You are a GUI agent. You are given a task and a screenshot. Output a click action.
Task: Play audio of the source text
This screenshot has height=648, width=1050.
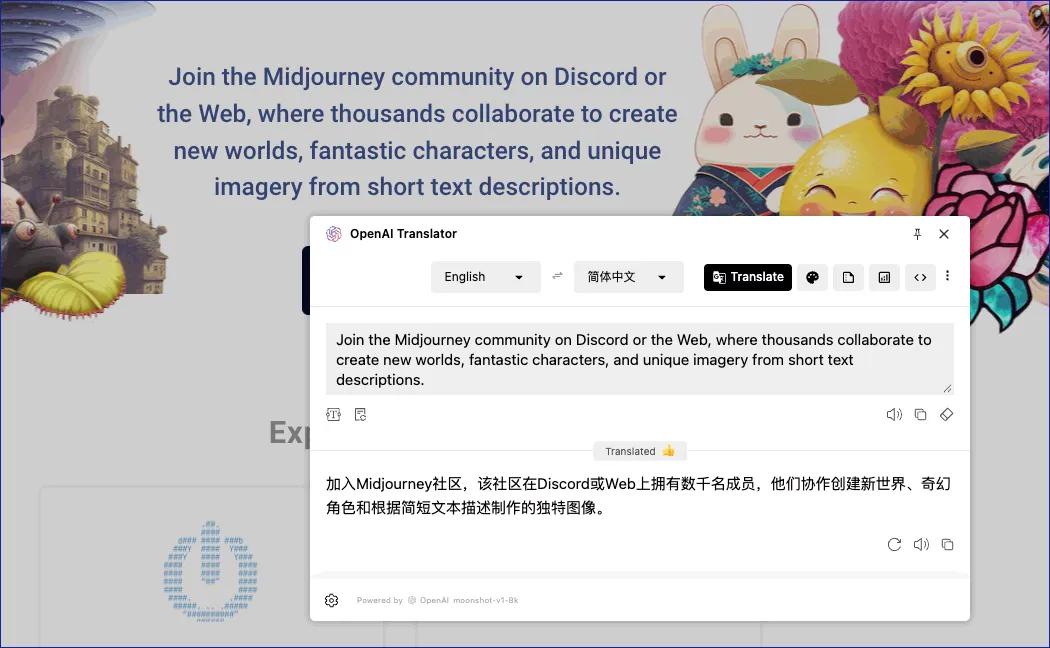click(x=894, y=414)
